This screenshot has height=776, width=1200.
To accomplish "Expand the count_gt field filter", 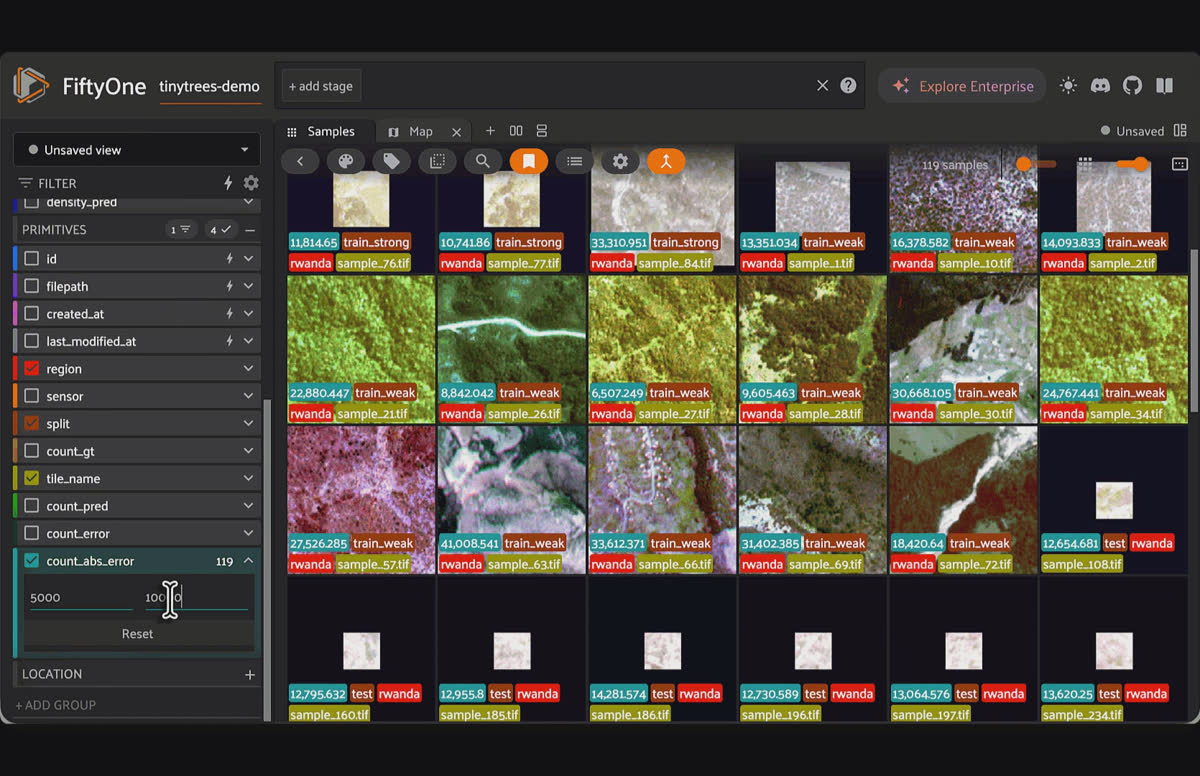I will (x=248, y=451).
